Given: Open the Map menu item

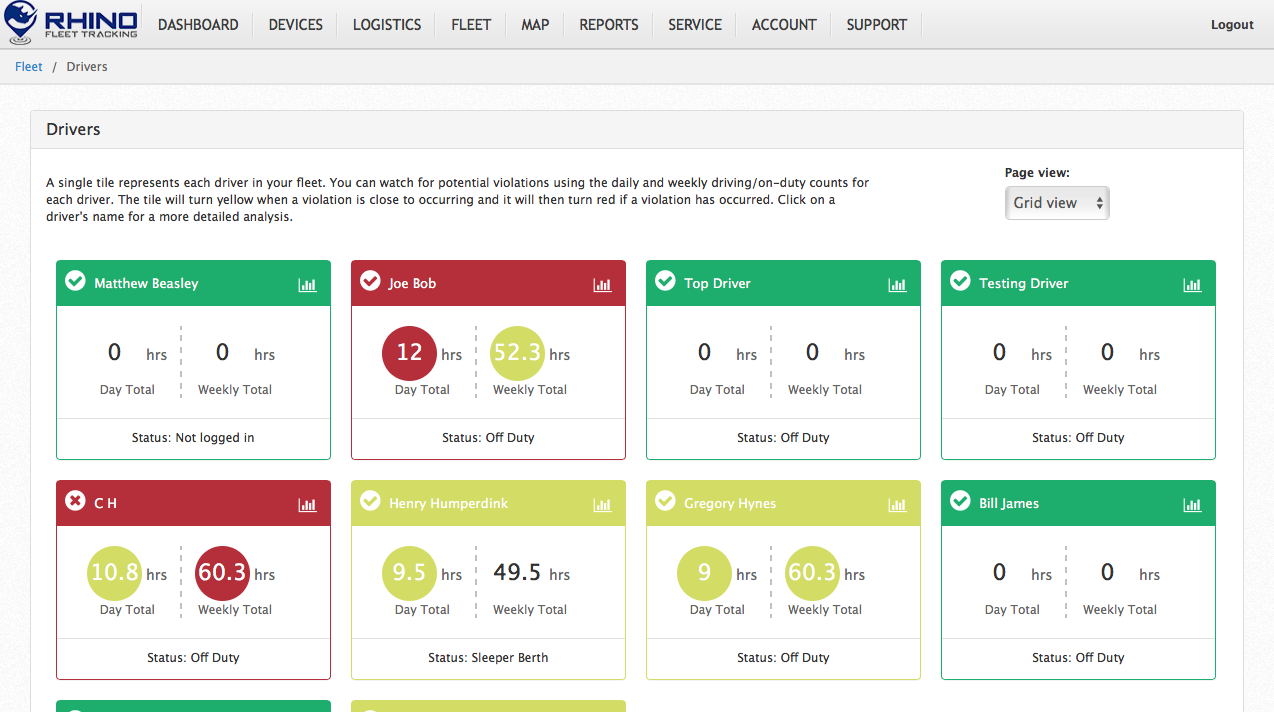Looking at the screenshot, I should [535, 24].
